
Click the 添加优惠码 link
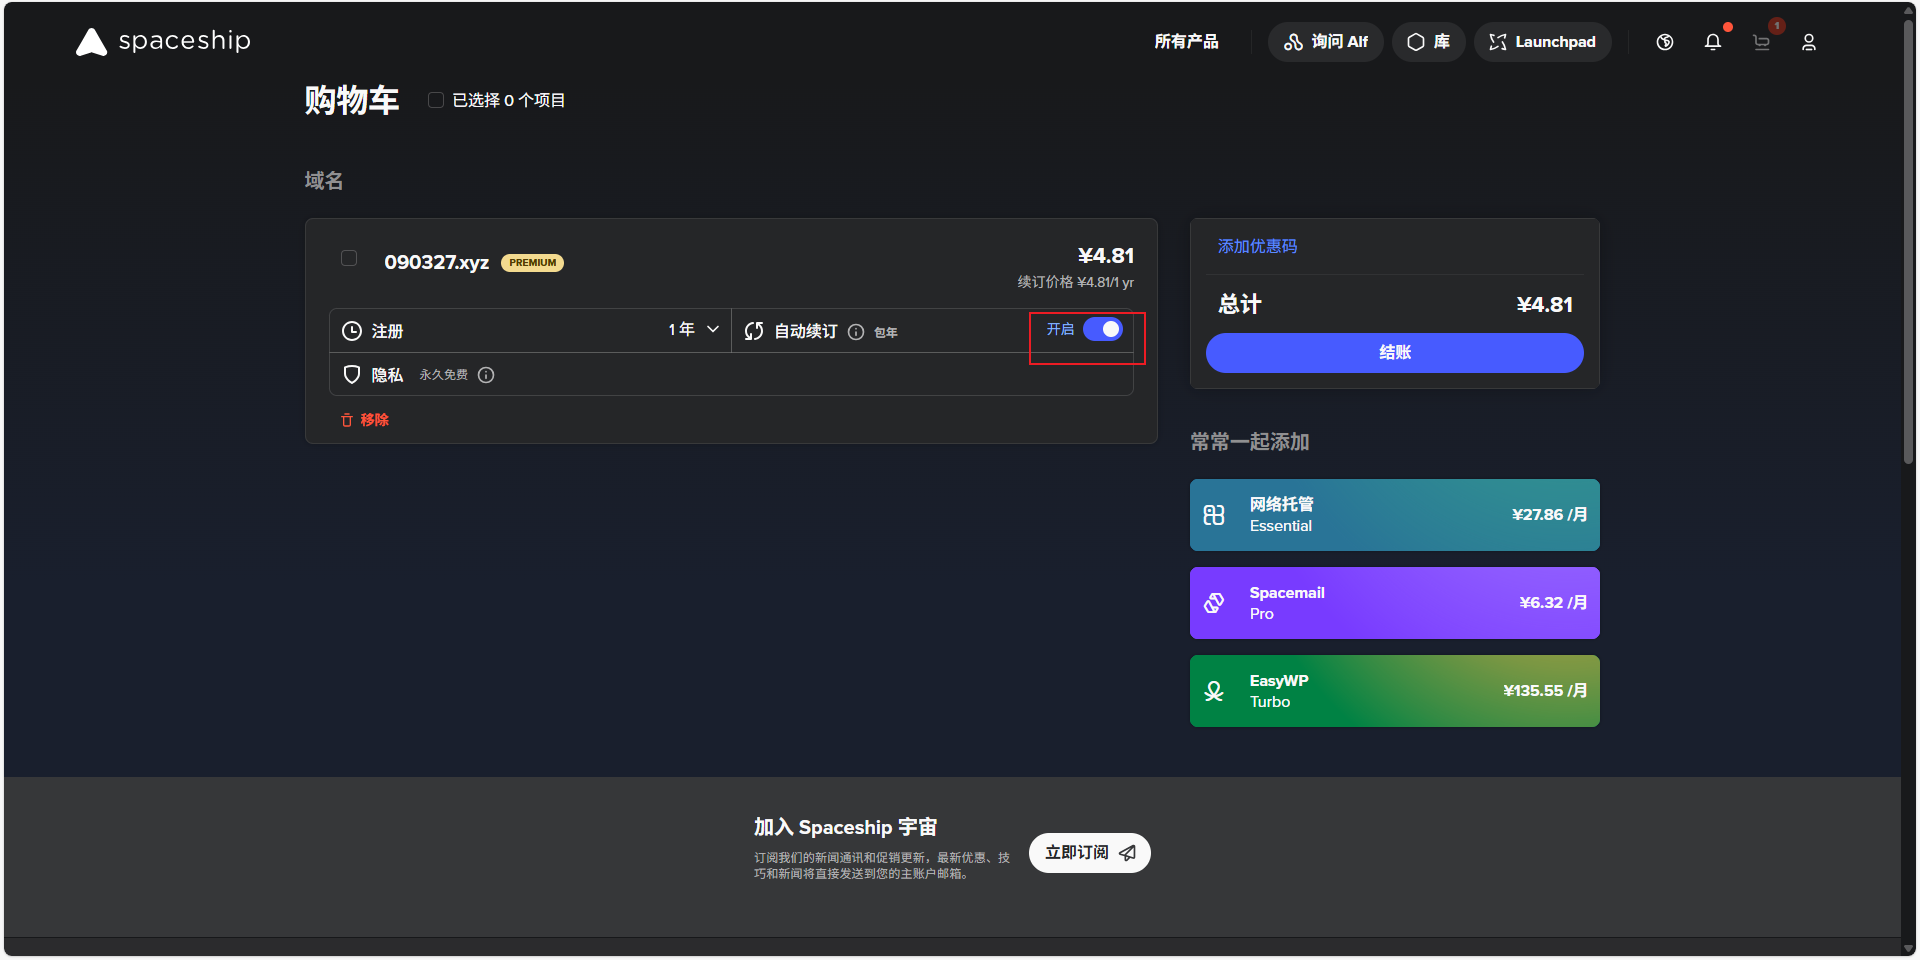pos(1257,246)
